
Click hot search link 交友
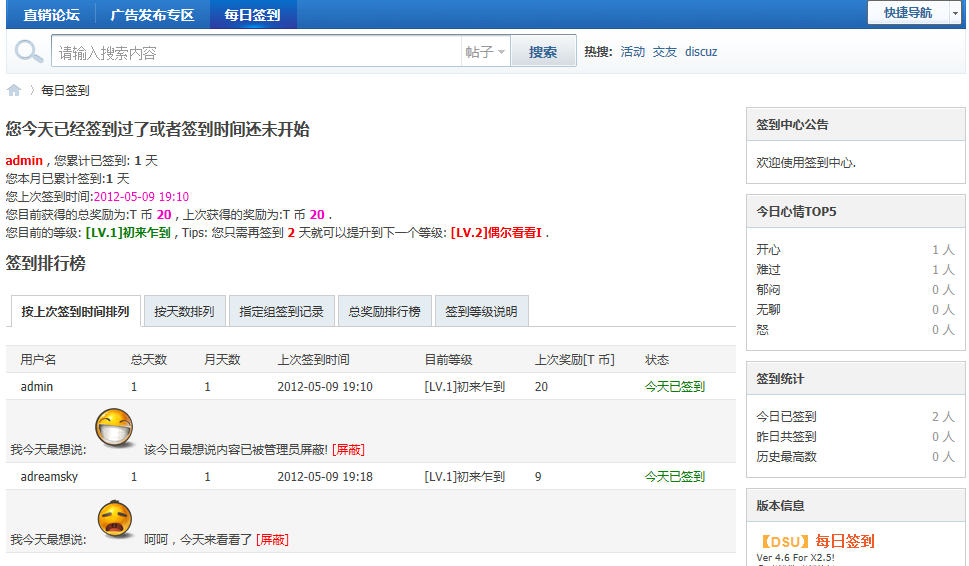(x=664, y=52)
